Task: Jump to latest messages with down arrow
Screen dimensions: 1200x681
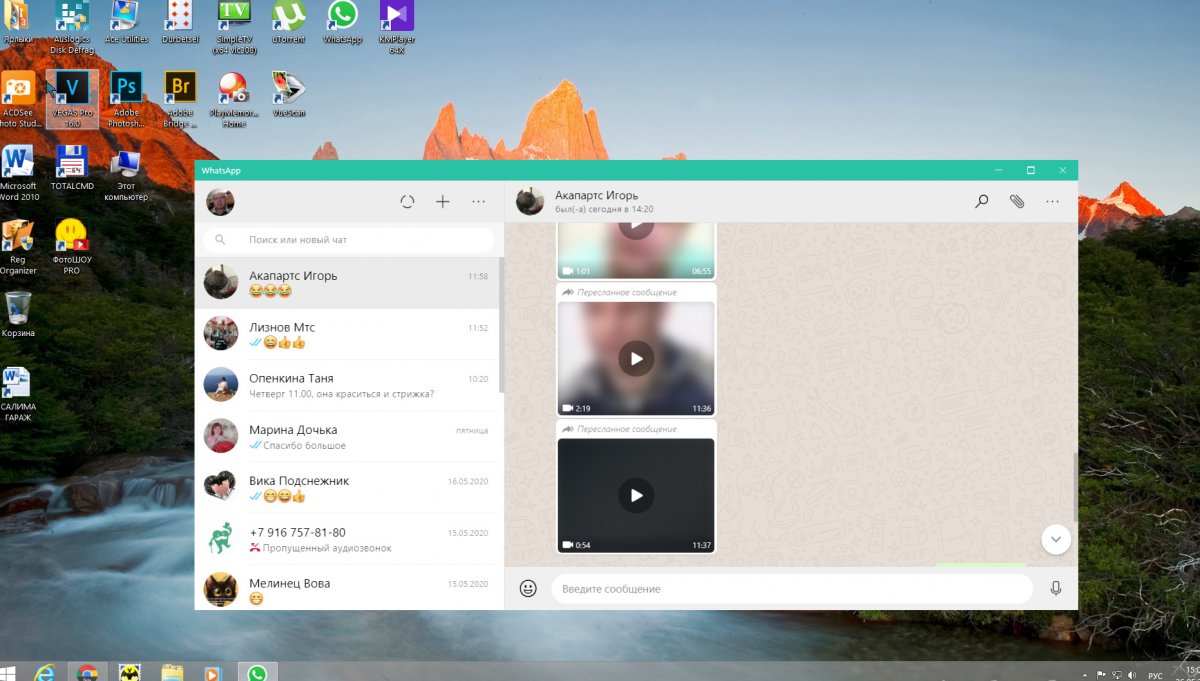Action: (1056, 540)
